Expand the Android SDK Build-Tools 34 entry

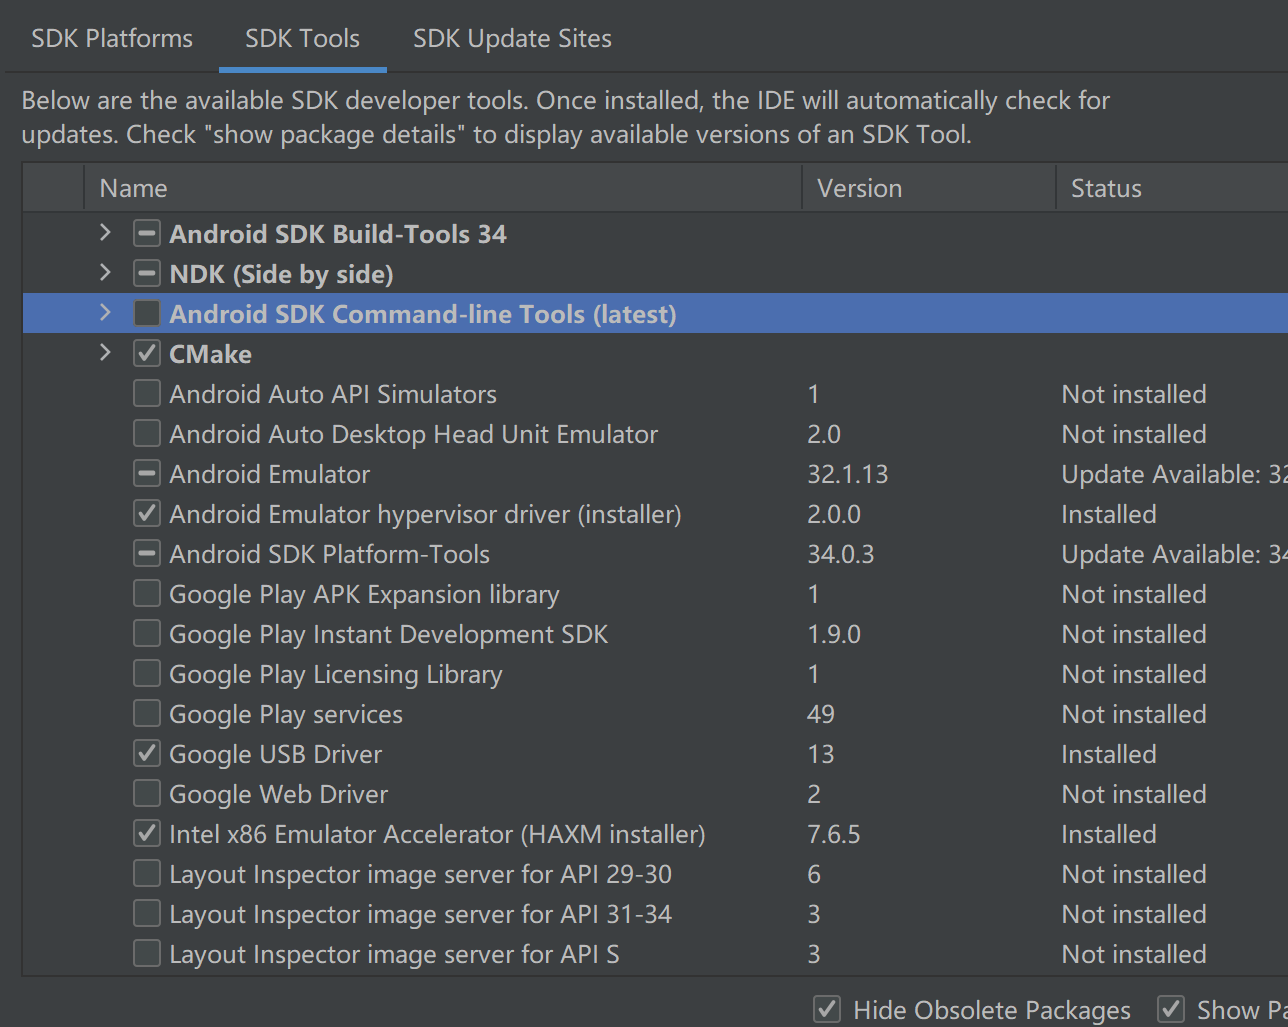pyautogui.click(x=104, y=233)
